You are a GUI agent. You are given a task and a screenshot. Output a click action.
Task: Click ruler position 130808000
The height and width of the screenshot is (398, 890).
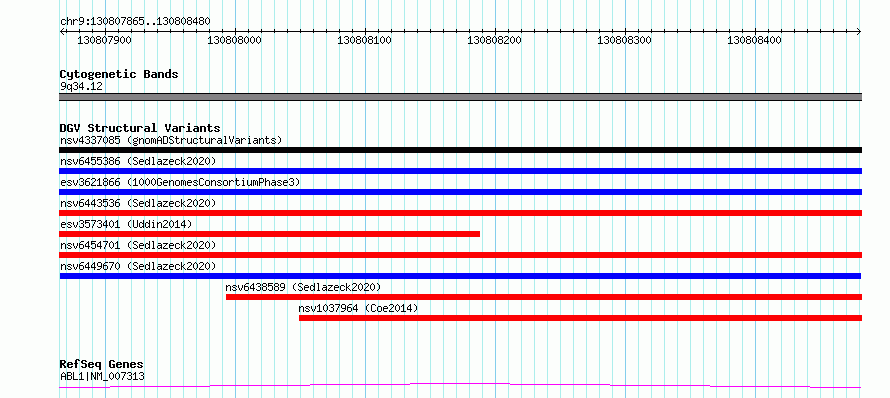(x=234, y=40)
